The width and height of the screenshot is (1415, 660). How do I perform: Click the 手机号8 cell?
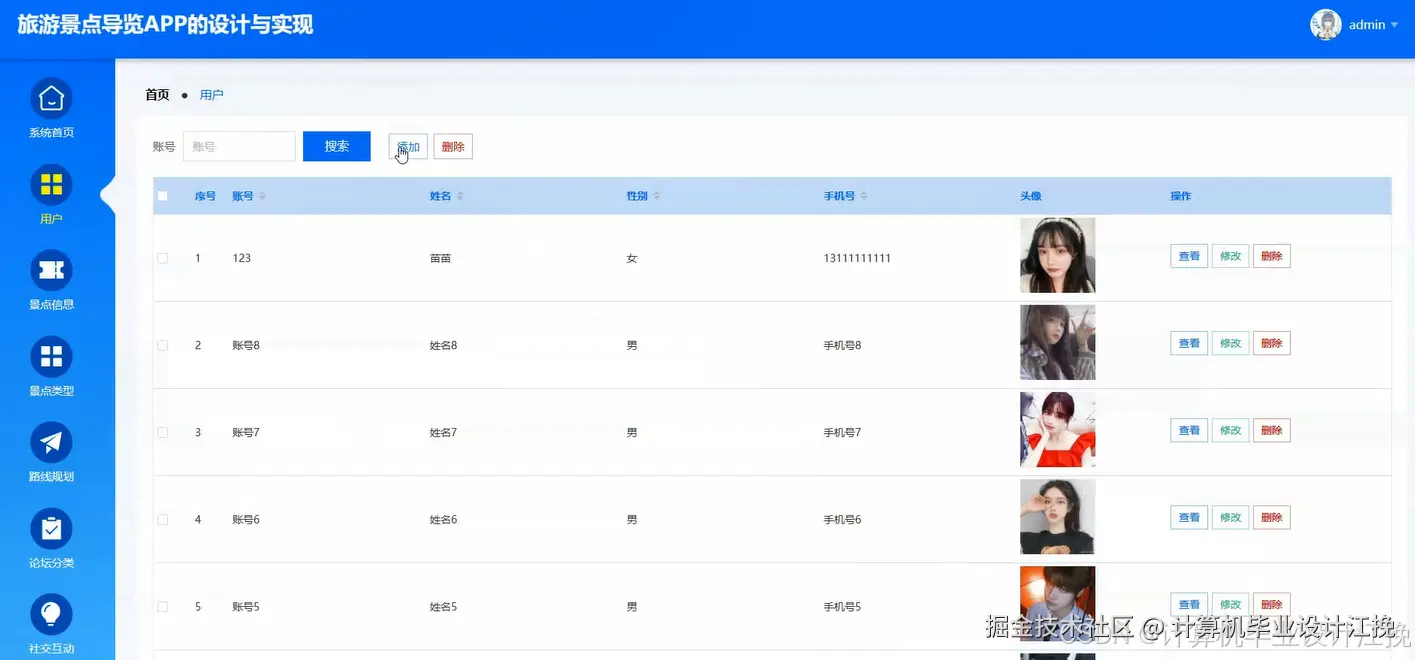(x=842, y=345)
